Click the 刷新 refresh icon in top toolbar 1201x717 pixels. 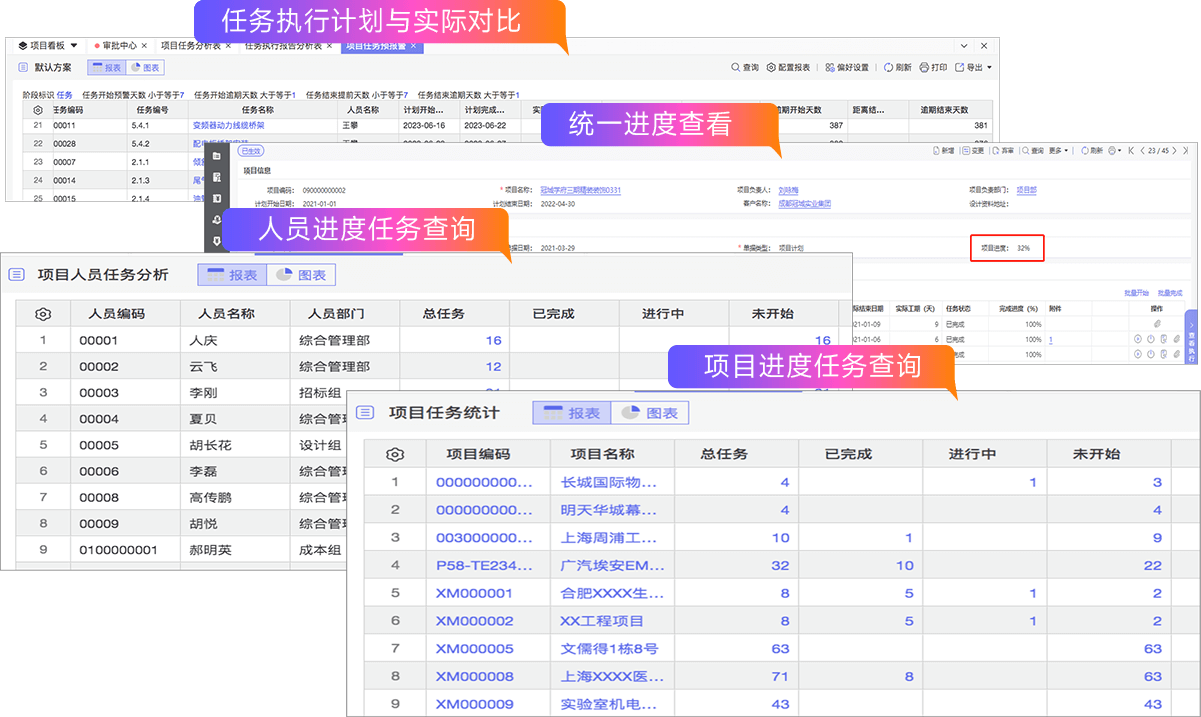889,68
